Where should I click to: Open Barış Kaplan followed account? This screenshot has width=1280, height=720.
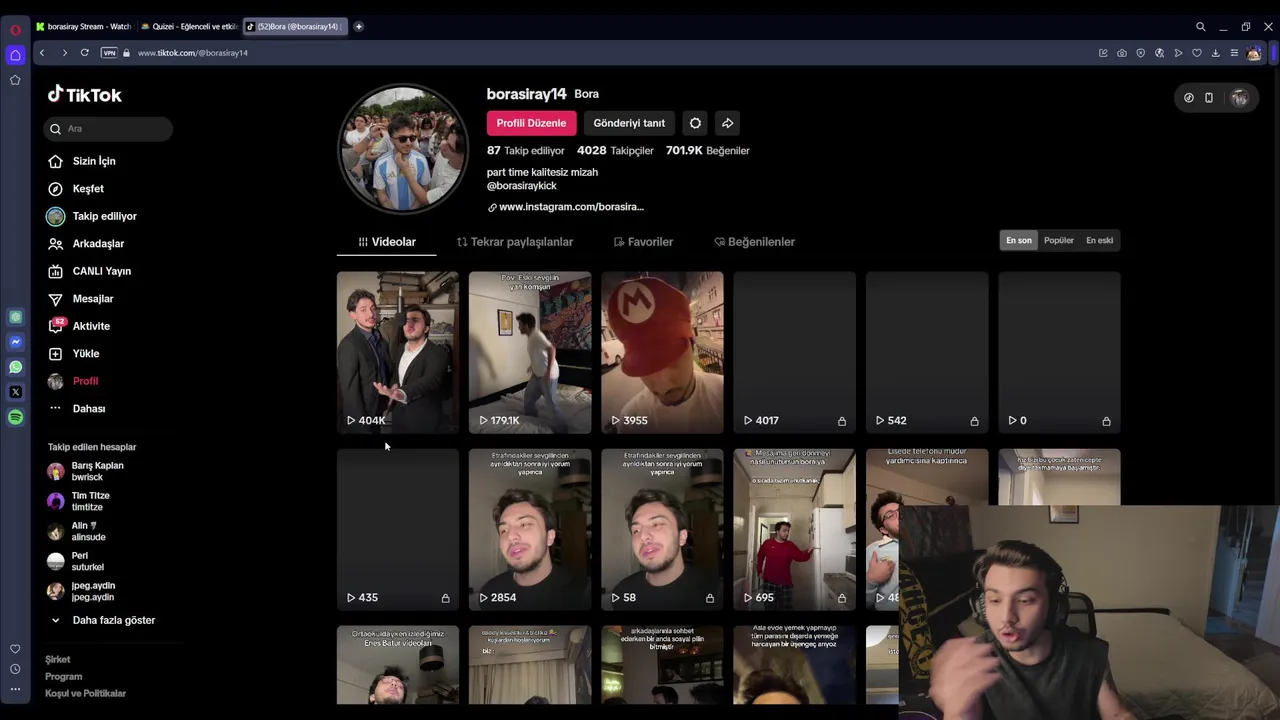tap(86, 471)
